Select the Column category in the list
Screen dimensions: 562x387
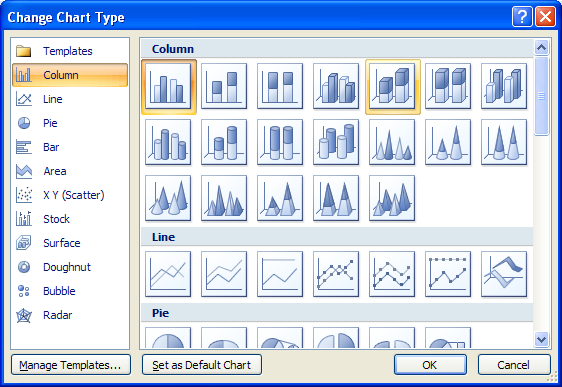click(70, 75)
